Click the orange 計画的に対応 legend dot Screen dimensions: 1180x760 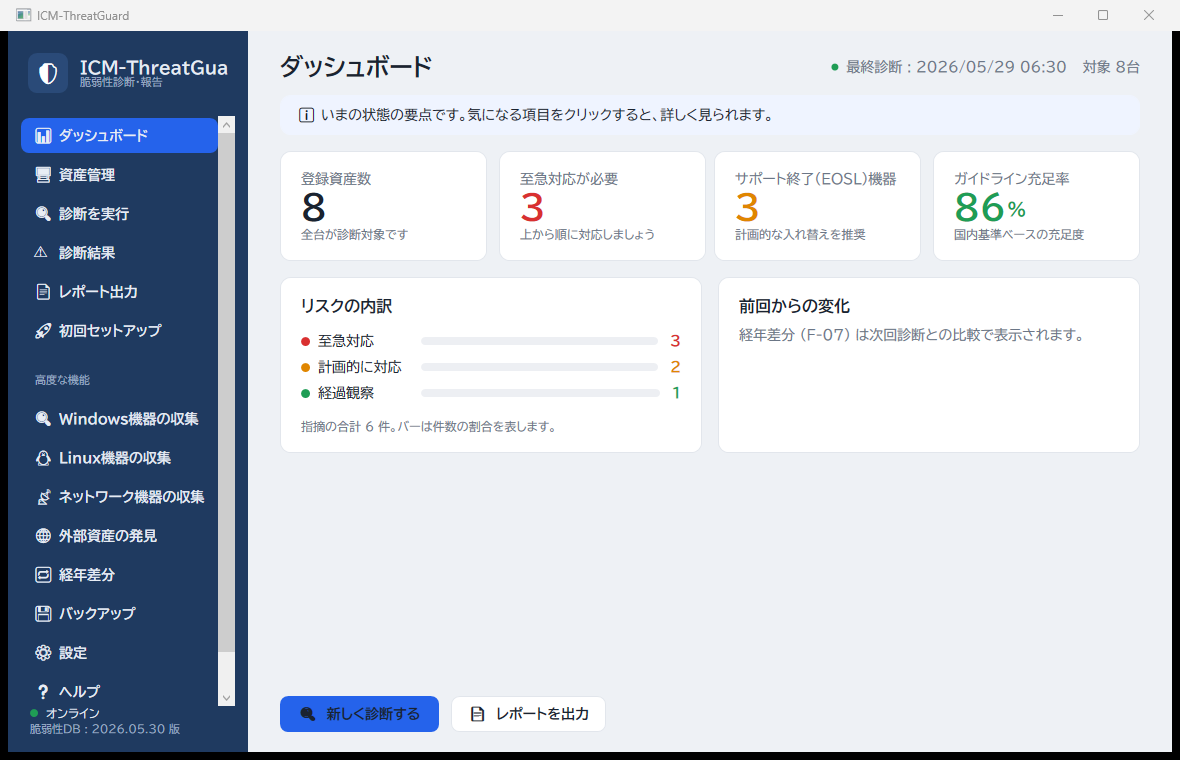[306, 367]
